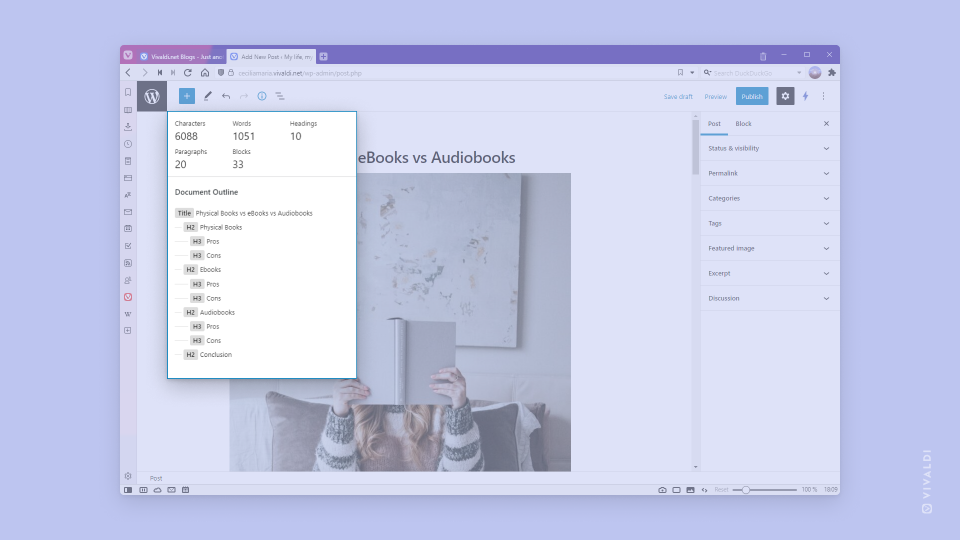Toggle images display in status bar
This screenshot has height=540, width=960.
pos(691,490)
